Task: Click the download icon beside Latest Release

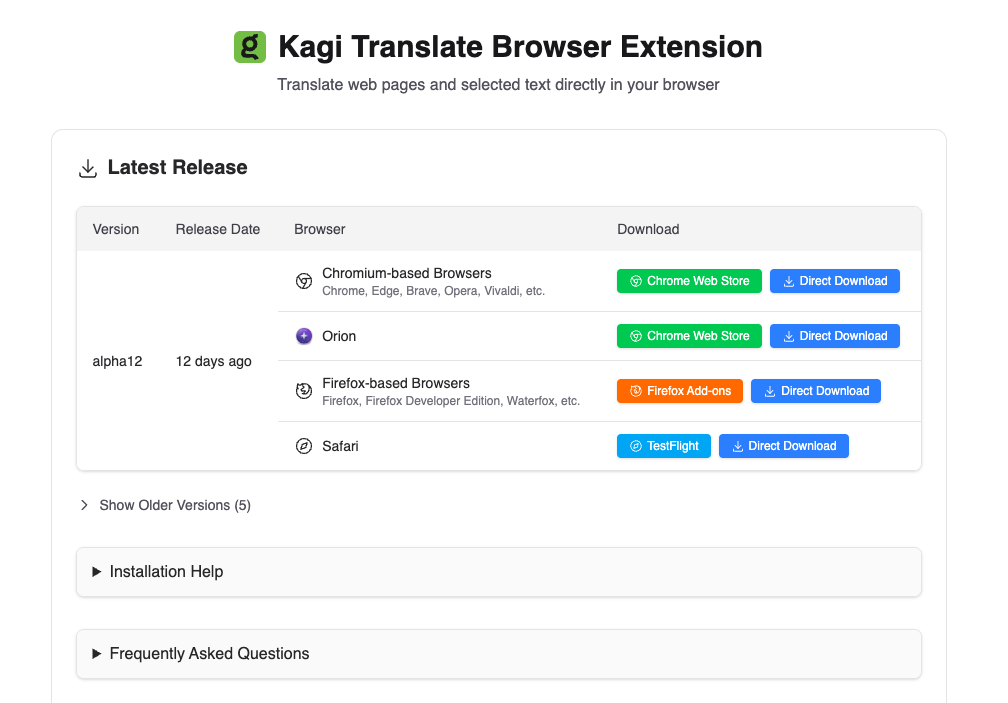Action: [88, 168]
